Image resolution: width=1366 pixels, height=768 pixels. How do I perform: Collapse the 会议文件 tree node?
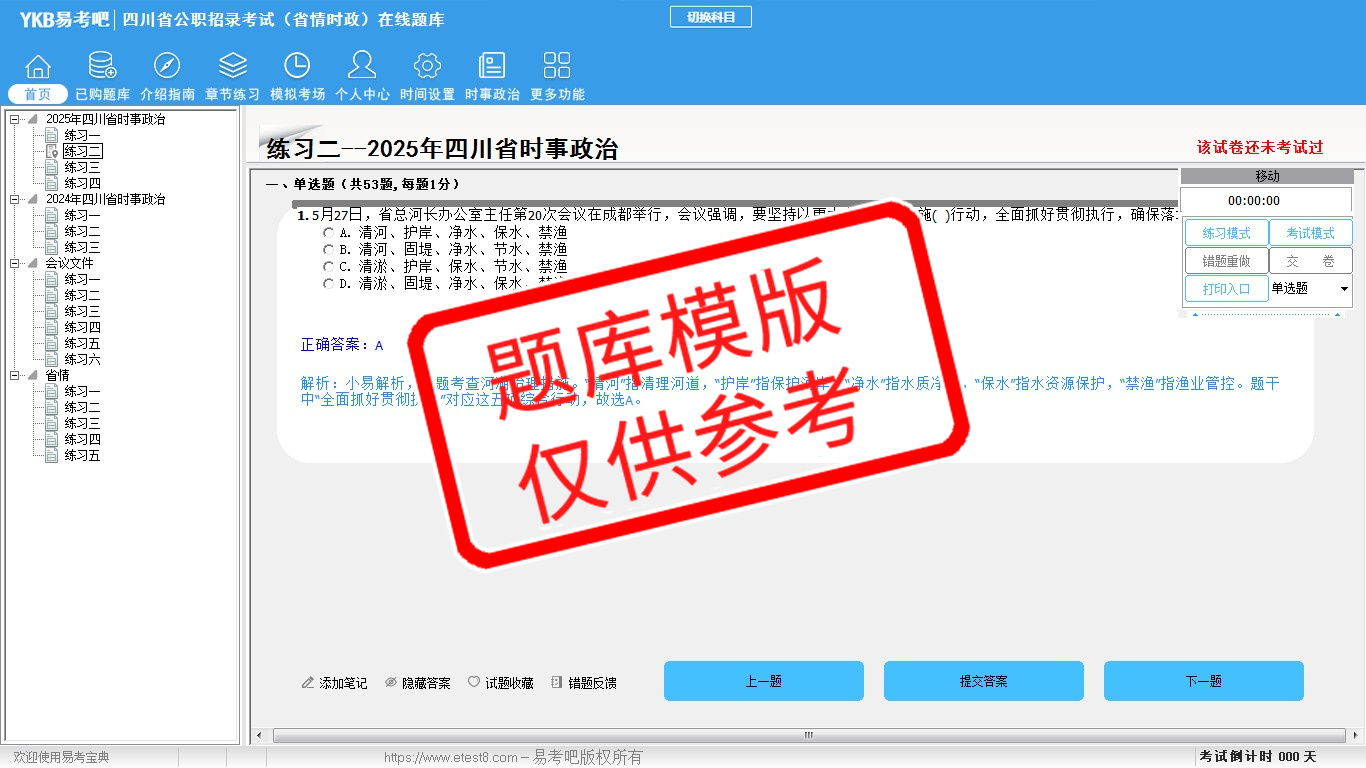(15, 264)
